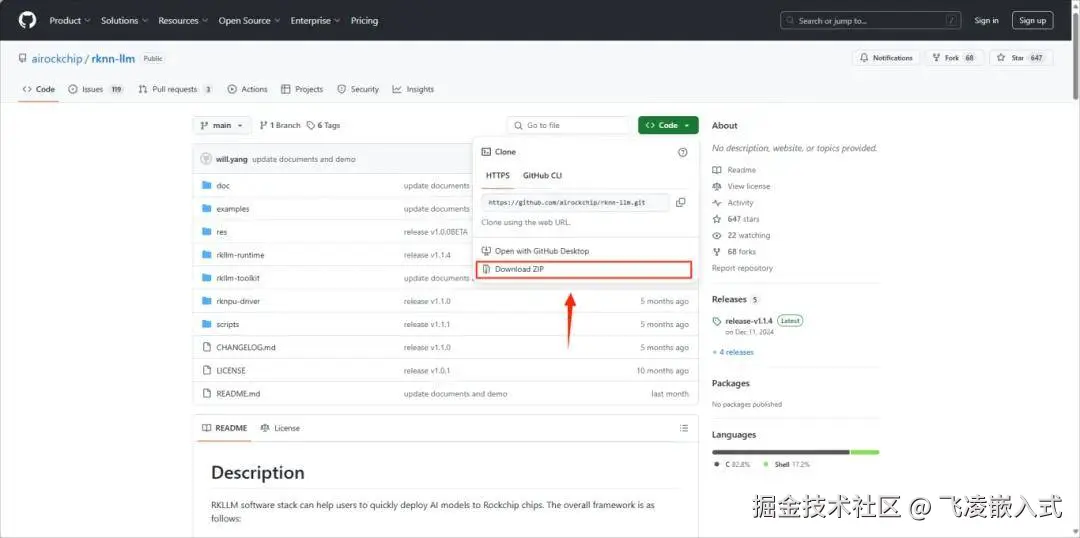
Task: Open the airockchip owner link
Action: [x=56, y=59]
